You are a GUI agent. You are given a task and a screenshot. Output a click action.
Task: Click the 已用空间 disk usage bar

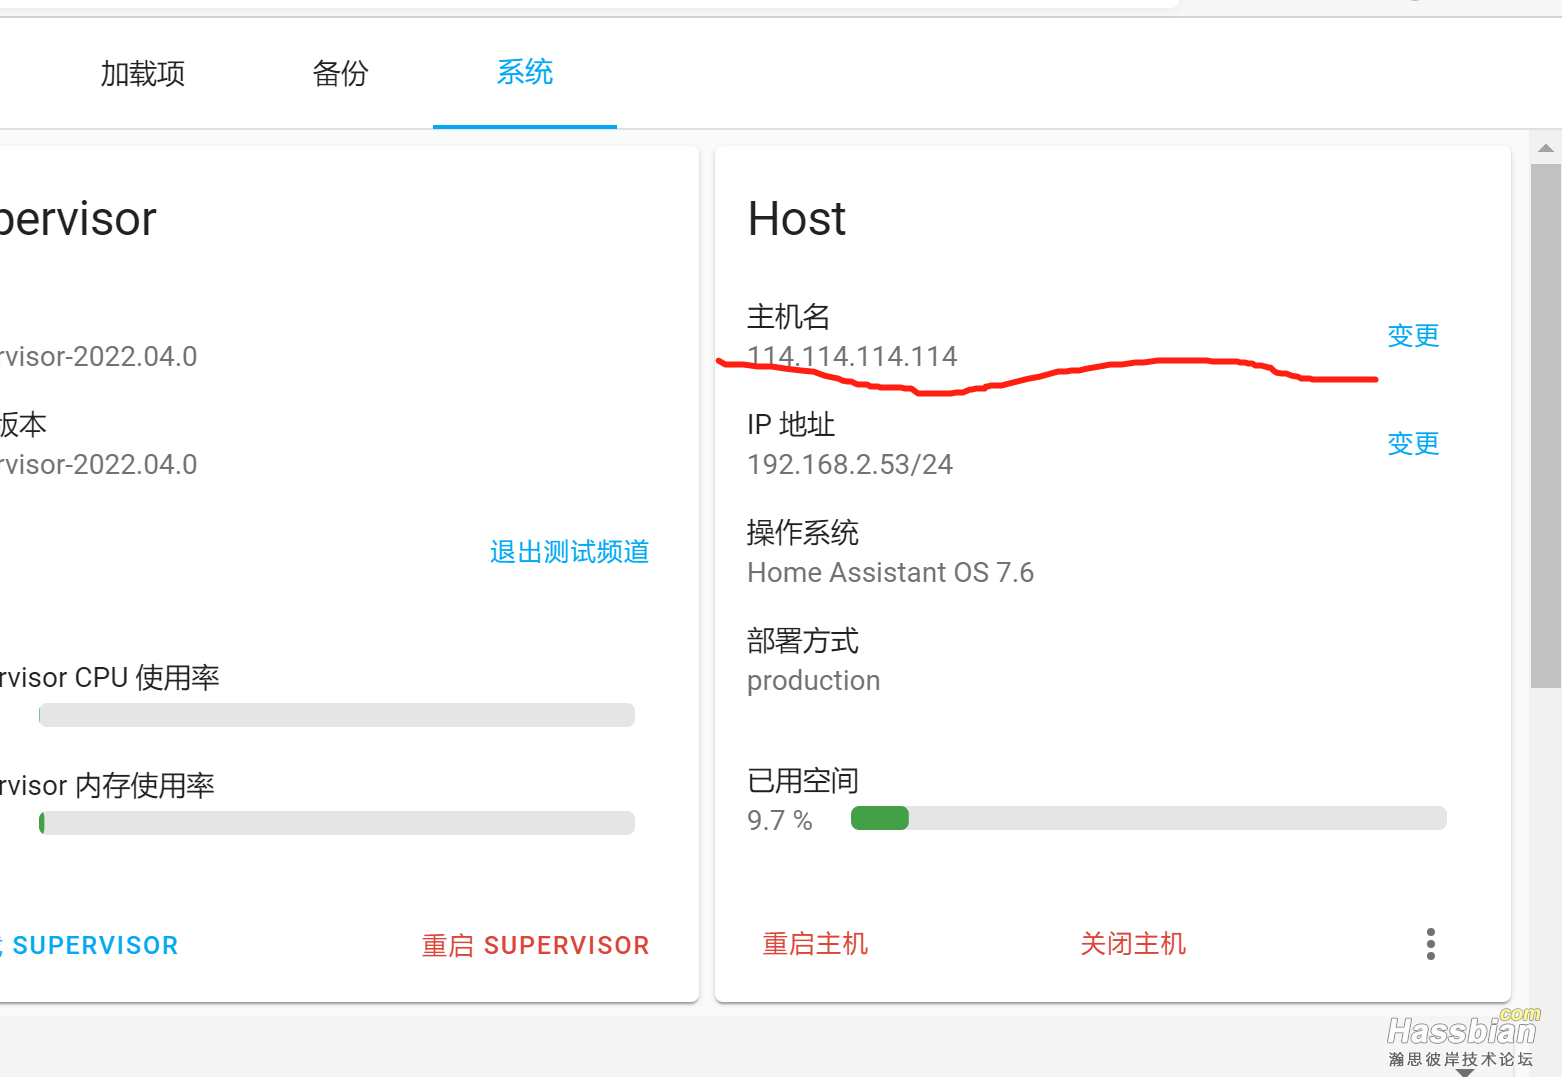[1148, 818]
